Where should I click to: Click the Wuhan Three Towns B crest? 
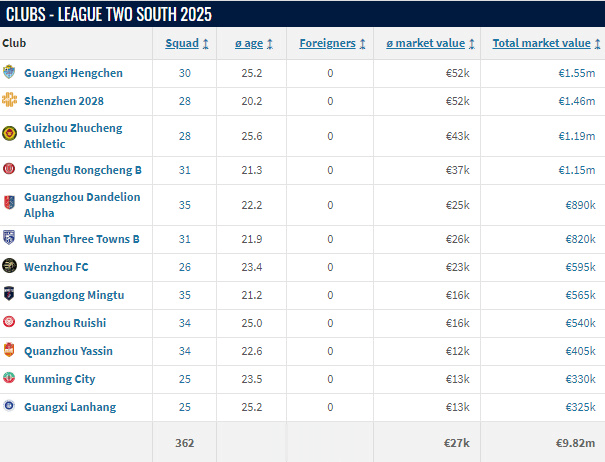coord(9,237)
